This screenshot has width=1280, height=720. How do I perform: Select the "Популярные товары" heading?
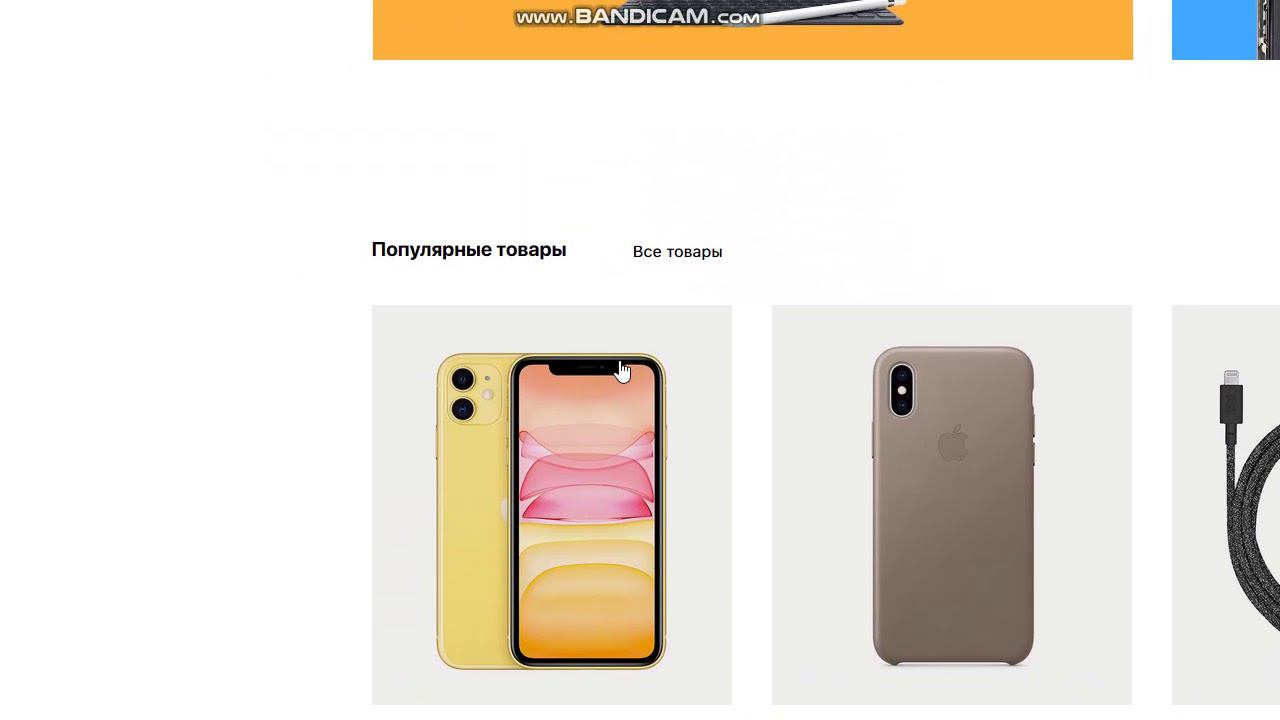469,250
